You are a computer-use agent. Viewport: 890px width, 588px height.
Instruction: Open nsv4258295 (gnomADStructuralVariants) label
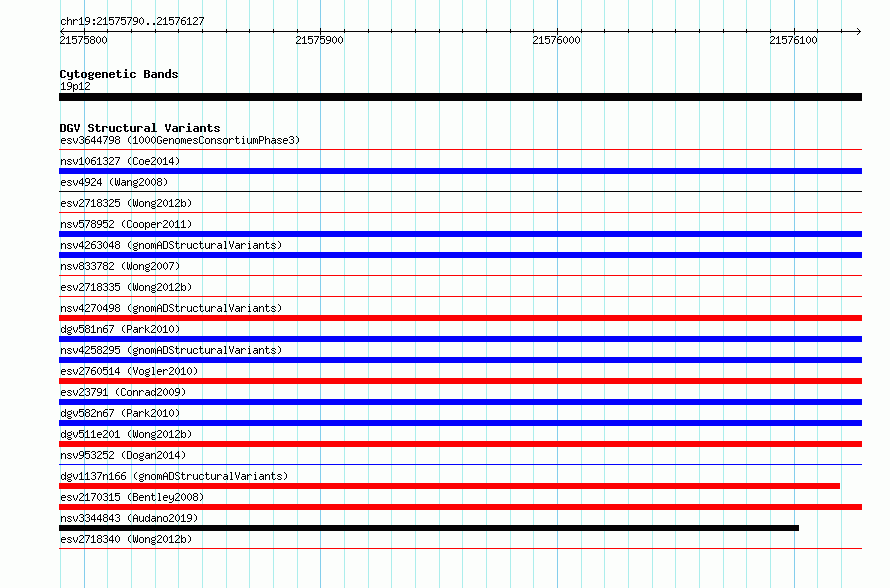point(171,350)
